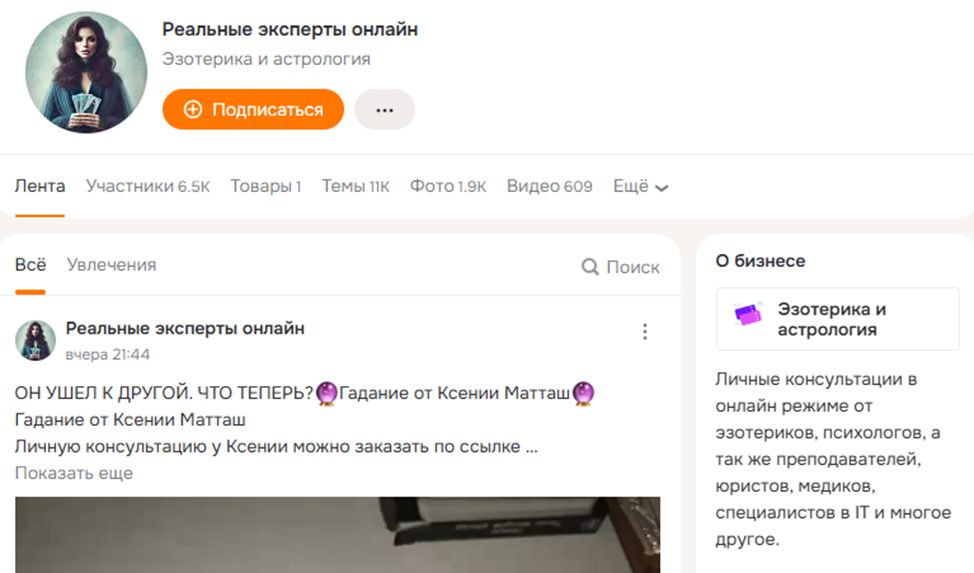
Task: Expand post text with Показать еще
Action: pos(74,473)
